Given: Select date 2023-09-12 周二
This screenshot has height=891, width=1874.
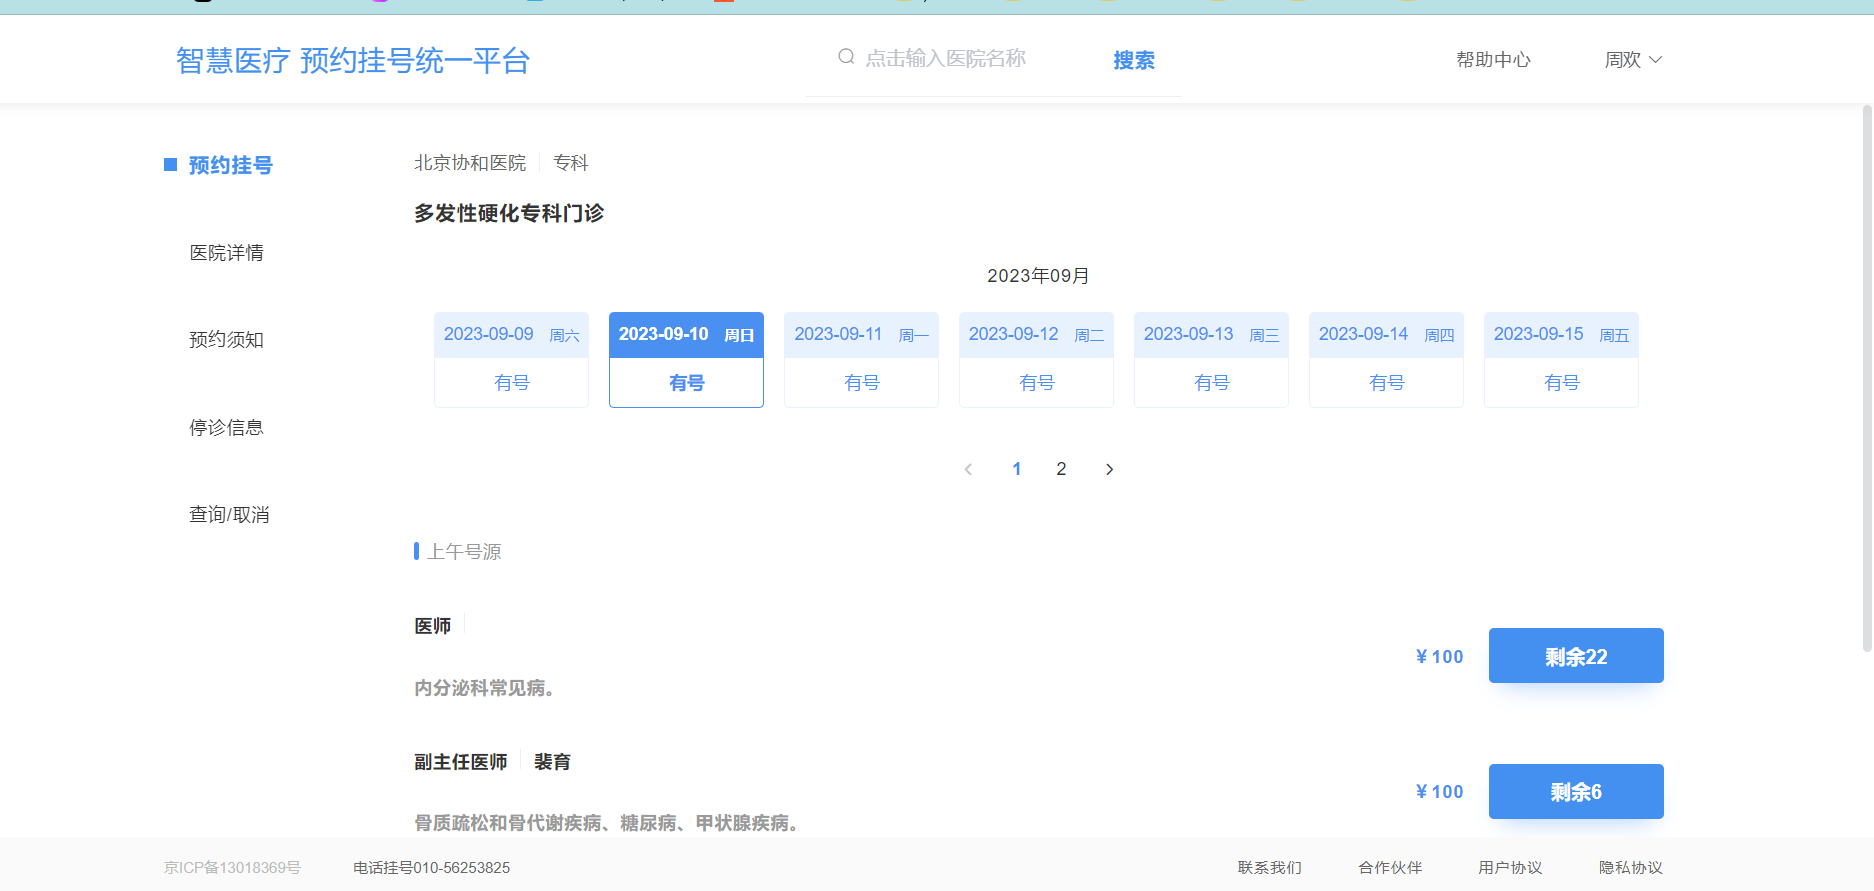Looking at the screenshot, I should (x=1036, y=360).
